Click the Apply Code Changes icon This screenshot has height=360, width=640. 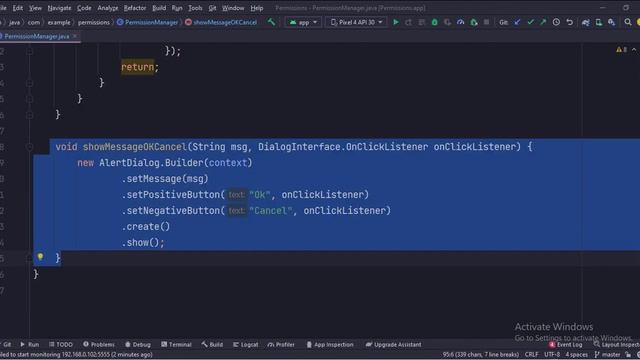tap(422, 22)
